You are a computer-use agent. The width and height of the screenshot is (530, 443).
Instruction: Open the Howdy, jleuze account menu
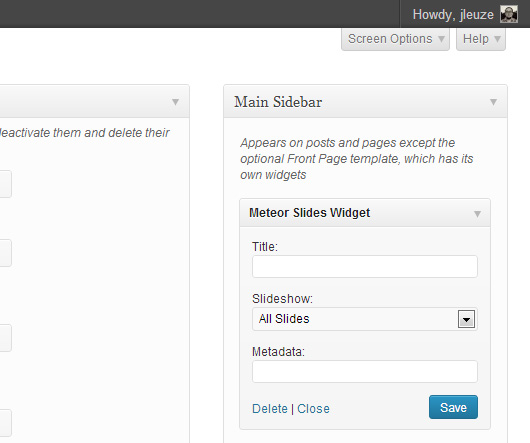453,15
